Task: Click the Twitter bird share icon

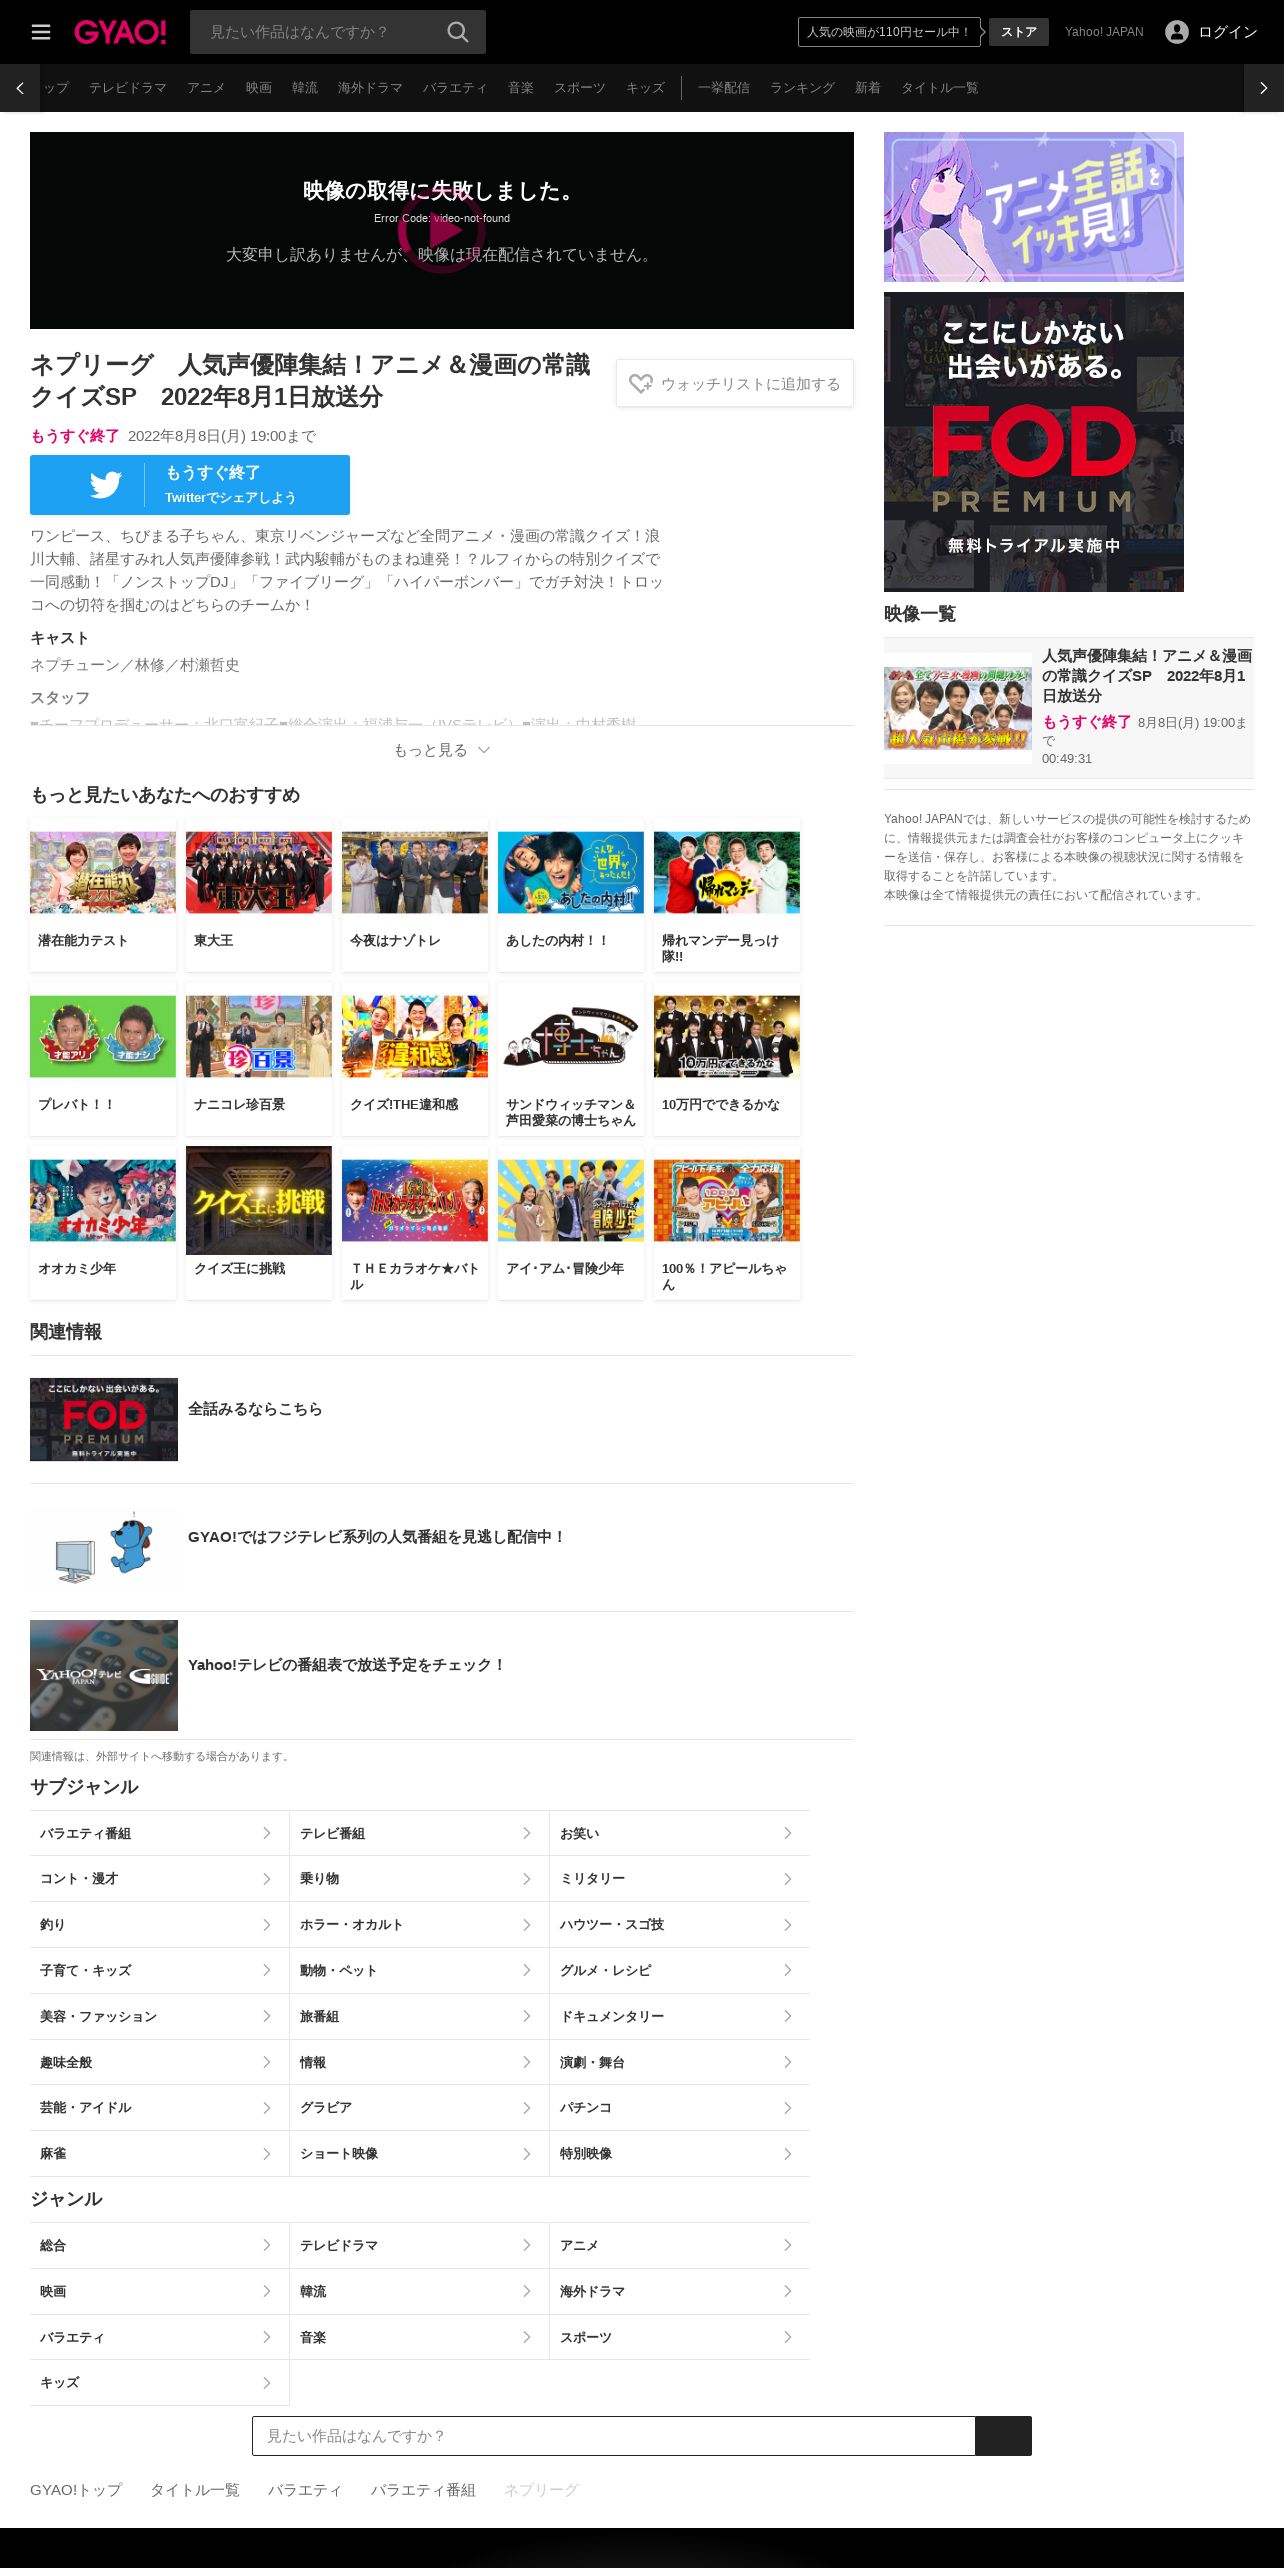Action: coord(105,485)
